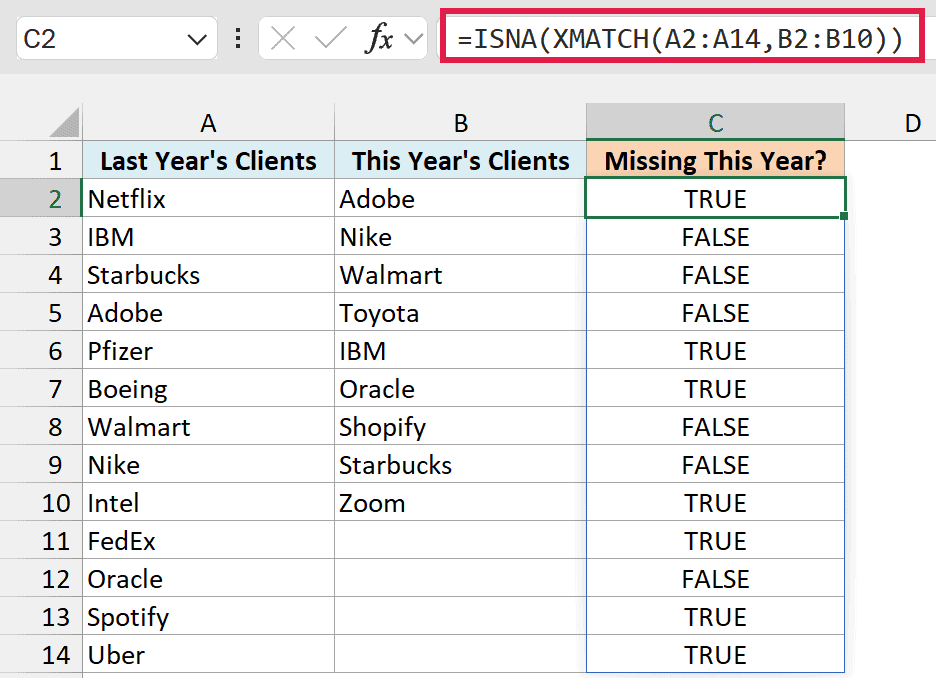Image resolution: width=936 pixels, height=678 pixels.
Task: Select the Adobe cell in column A
Action: pos(208,312)
